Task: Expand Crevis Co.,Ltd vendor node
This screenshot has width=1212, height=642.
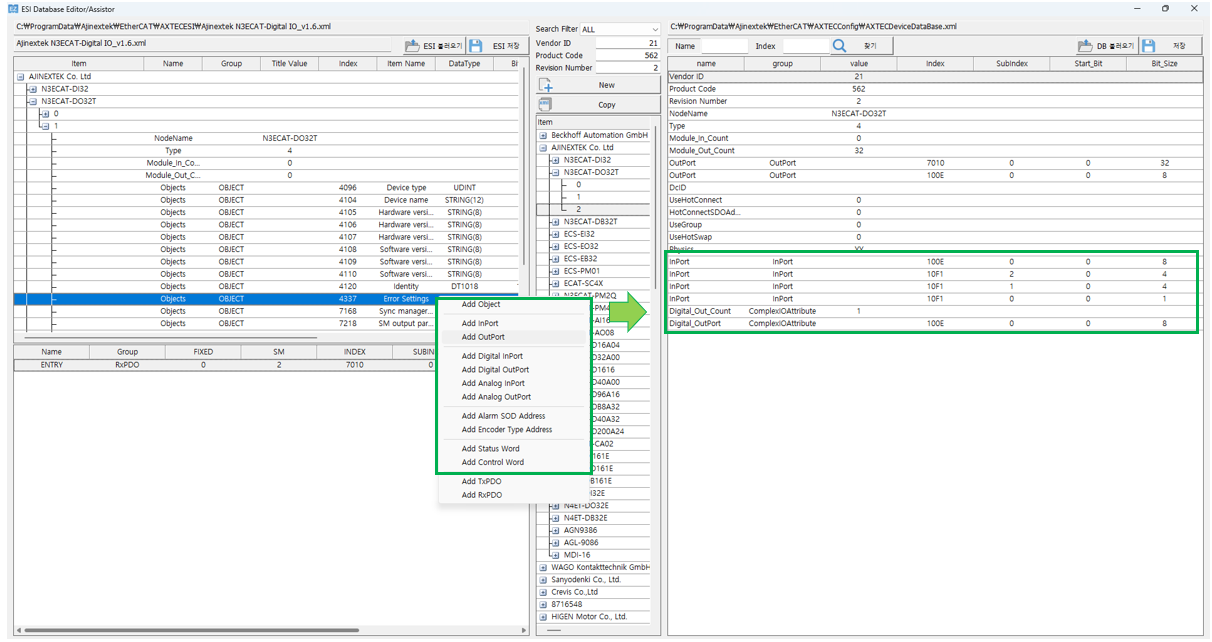Action: pyautogui.click(x=543, y=592)
